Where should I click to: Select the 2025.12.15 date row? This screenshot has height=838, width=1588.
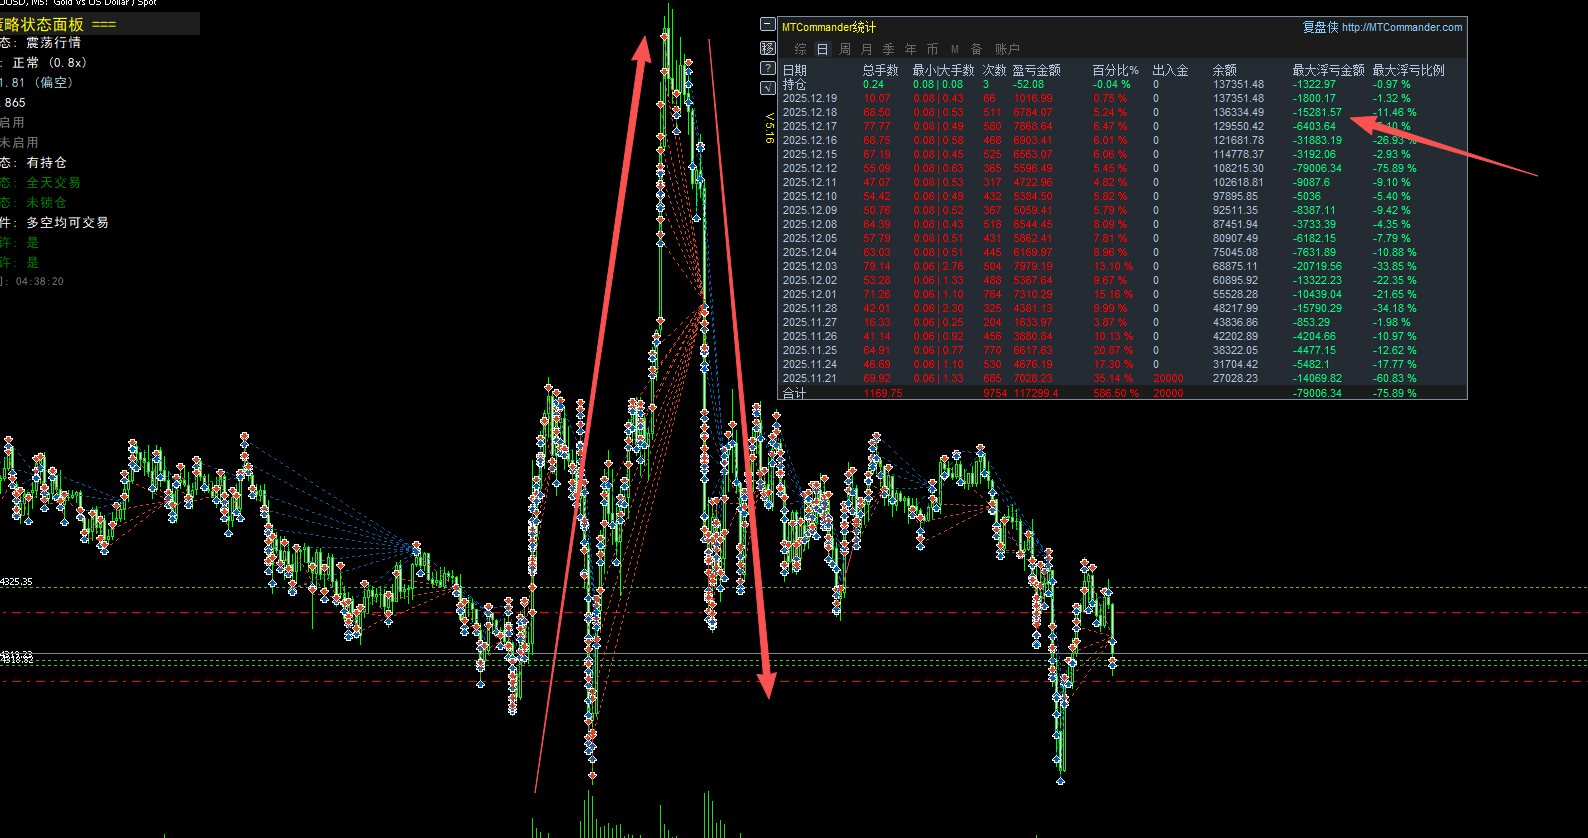(x=810, y=154)
